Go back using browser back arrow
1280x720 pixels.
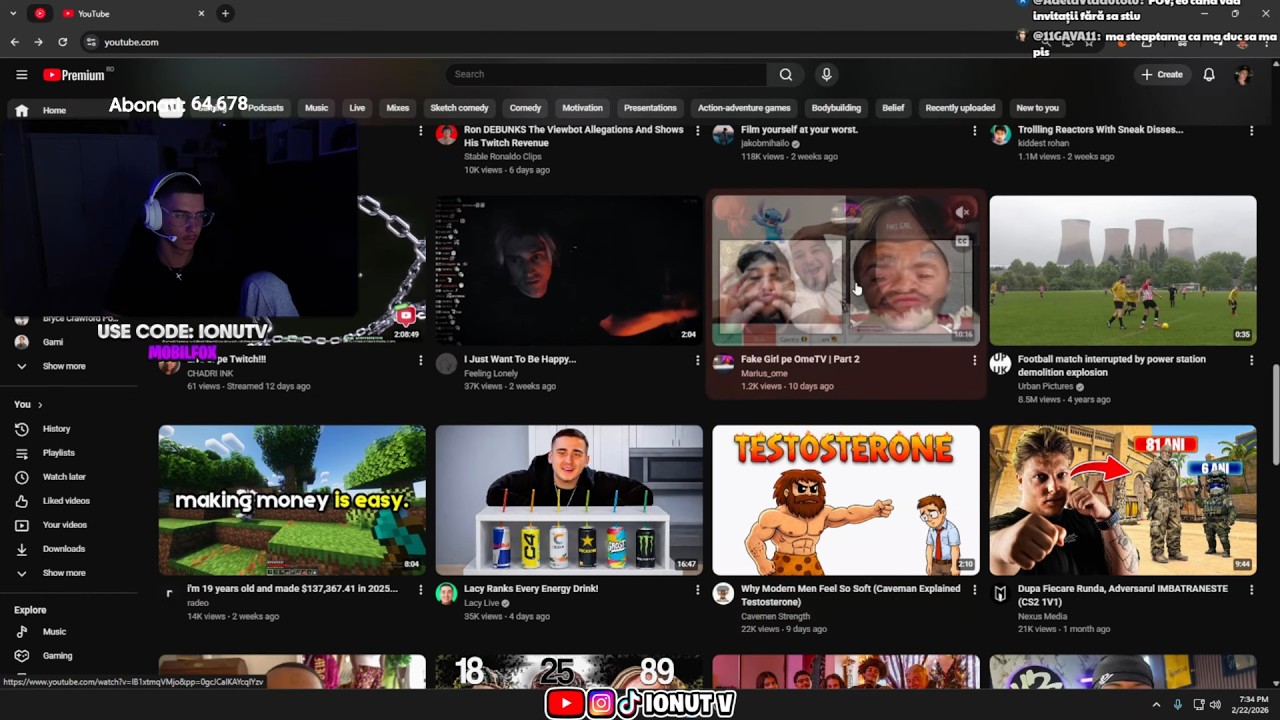(14, 42)
